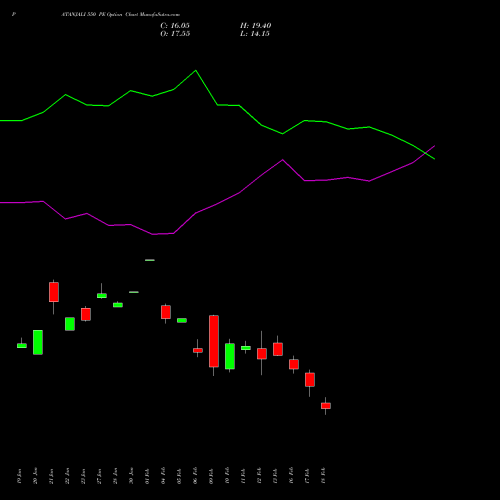Select the green candle on 10 Feb
Viewport: 500px width, 500px height.
pyautogui.click(x=230, y=356)
